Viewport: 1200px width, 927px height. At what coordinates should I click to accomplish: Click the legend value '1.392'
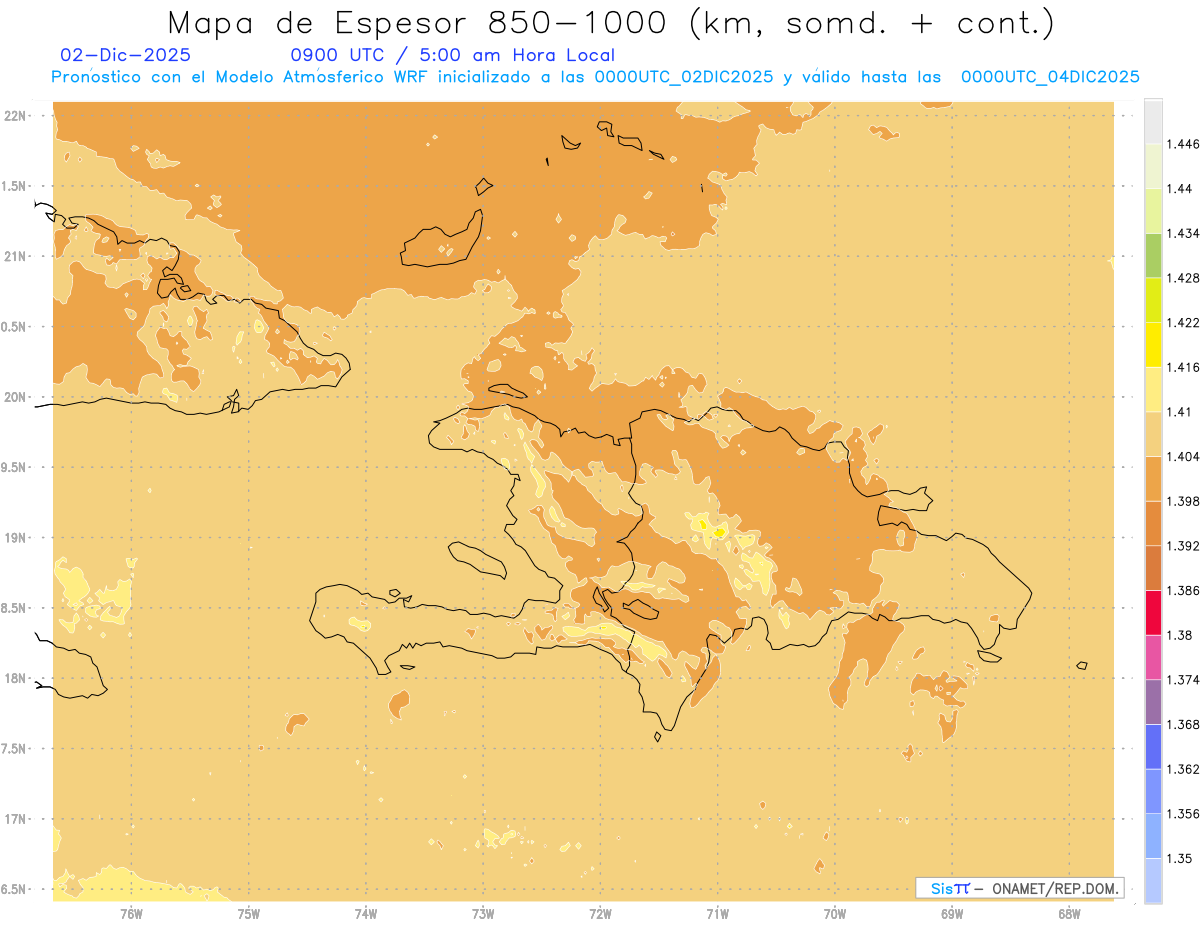point(1183,546)
